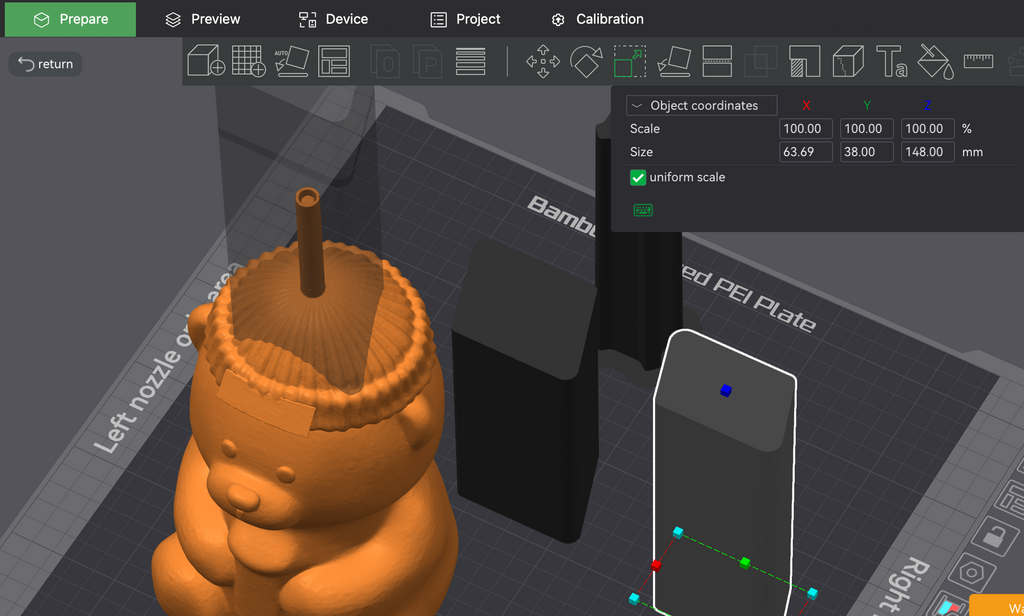
Task: Open the Color painting bucket tool
Action: point(935,61)
